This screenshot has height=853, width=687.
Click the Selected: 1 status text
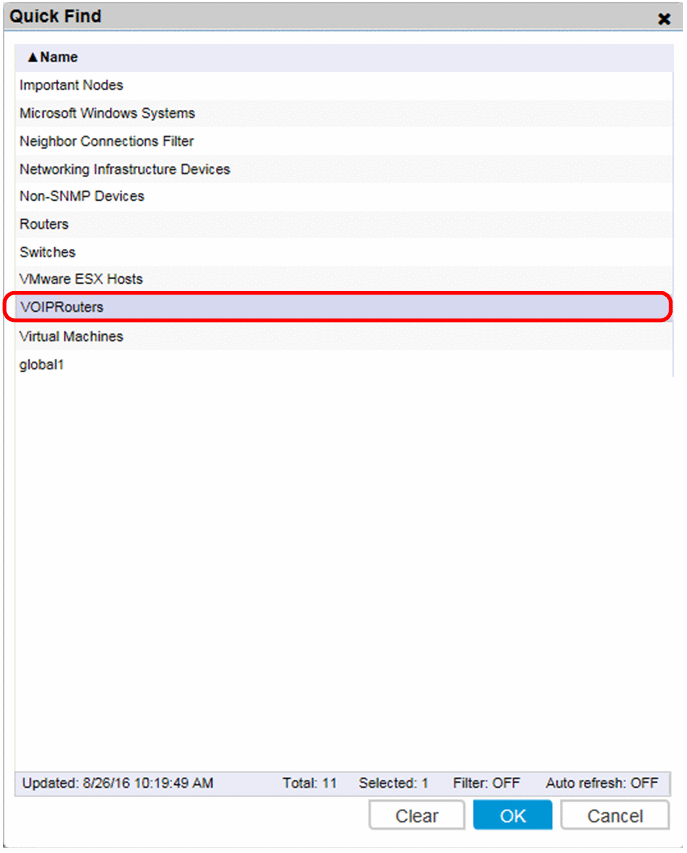click(x=394, y=783)
